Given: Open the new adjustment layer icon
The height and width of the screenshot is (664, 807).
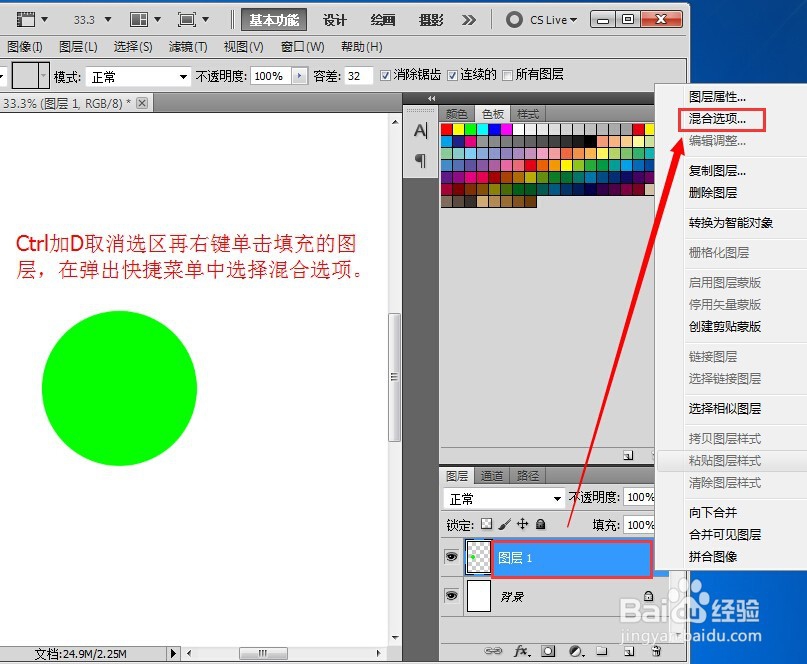Looking at the screenshot, I should [575, 651].
